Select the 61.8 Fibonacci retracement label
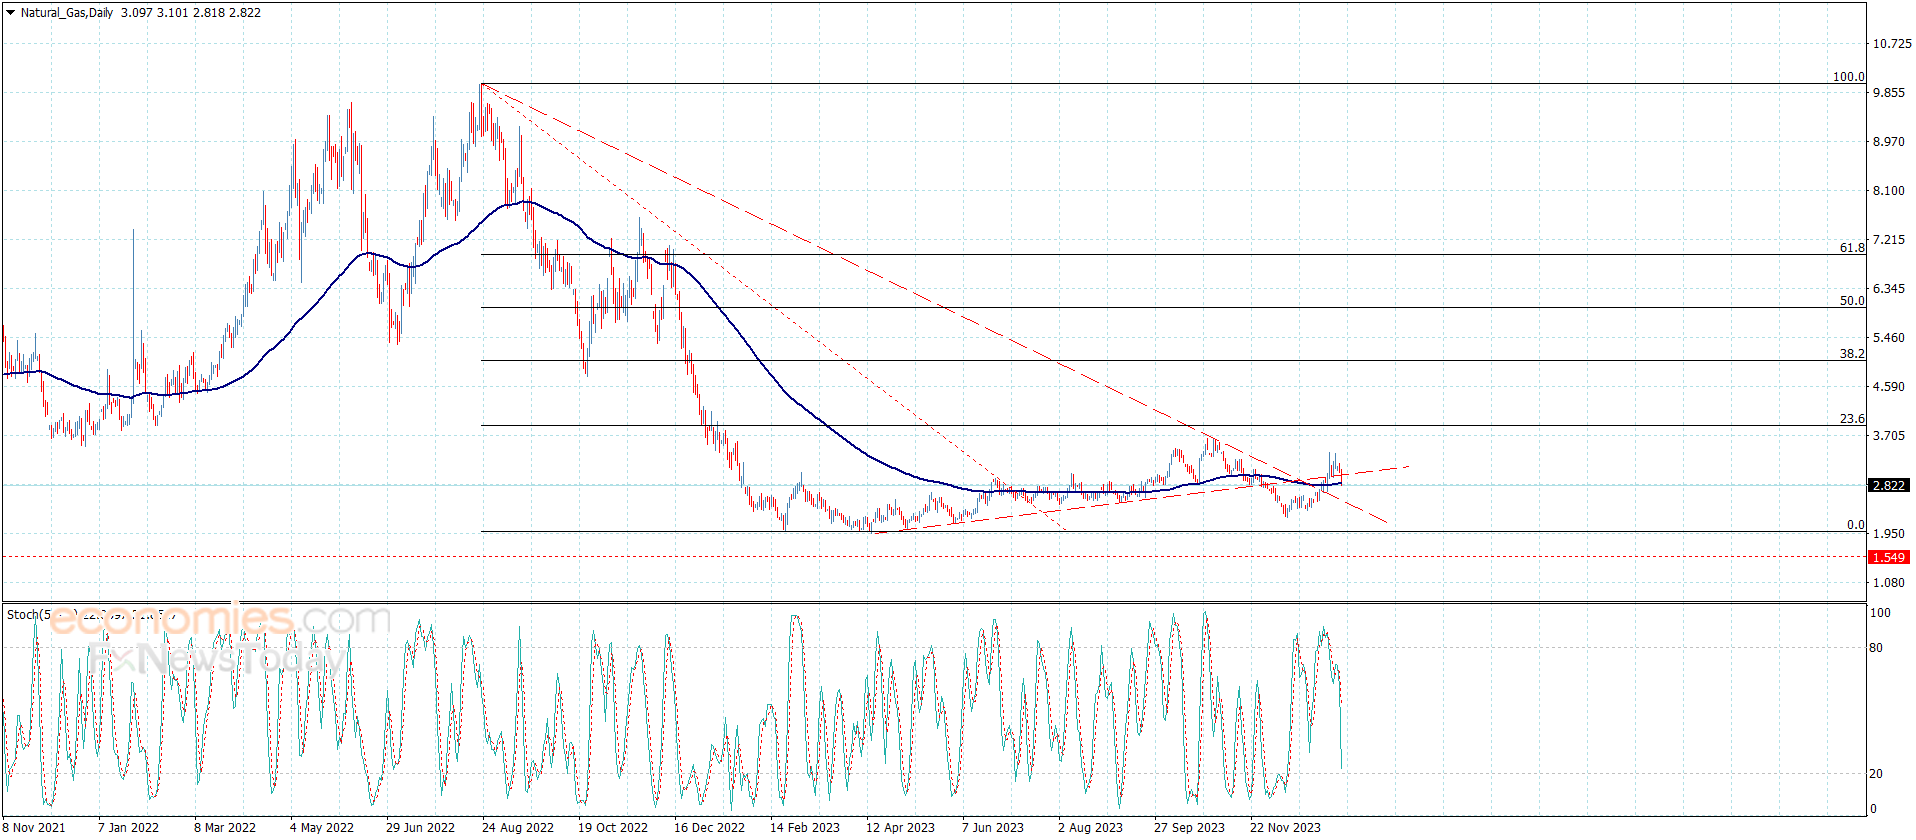This screenshot has width=1916, height=840. click(x=1852, y=248)
